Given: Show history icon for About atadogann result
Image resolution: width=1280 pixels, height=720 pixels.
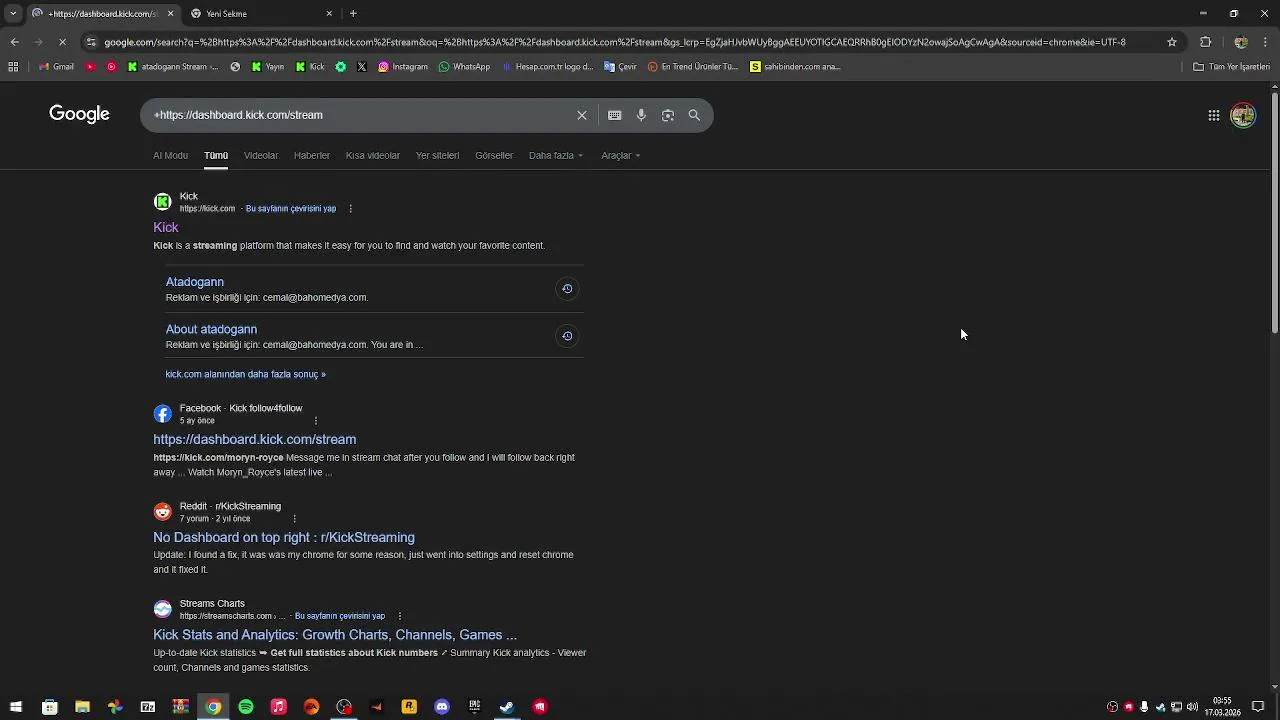Looking at the screenshot, I should click(567, 336).
